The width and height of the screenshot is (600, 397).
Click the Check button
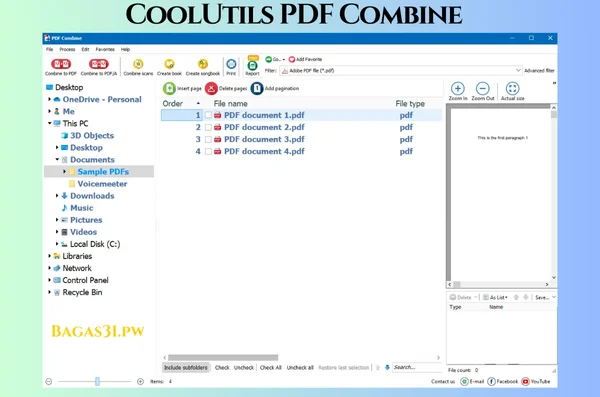click(x=222, y=368)
